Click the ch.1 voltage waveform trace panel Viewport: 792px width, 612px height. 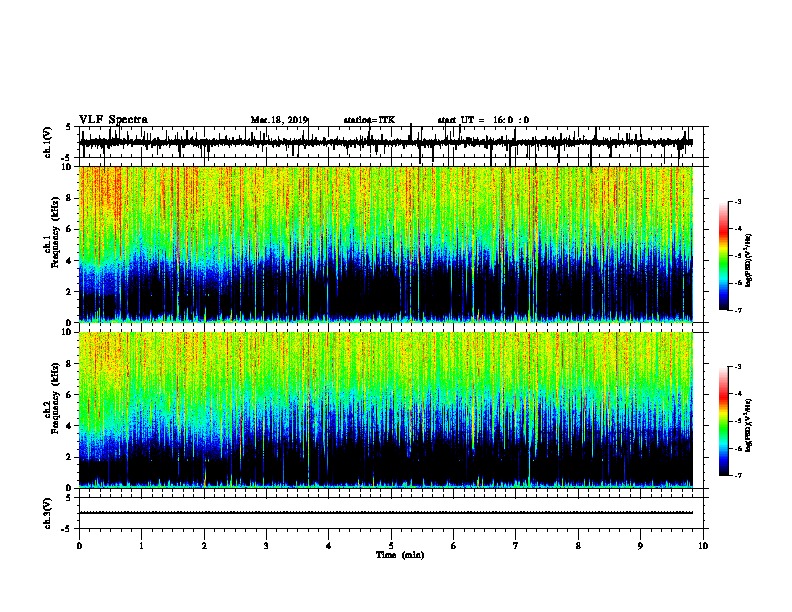[x=391, y=142]
